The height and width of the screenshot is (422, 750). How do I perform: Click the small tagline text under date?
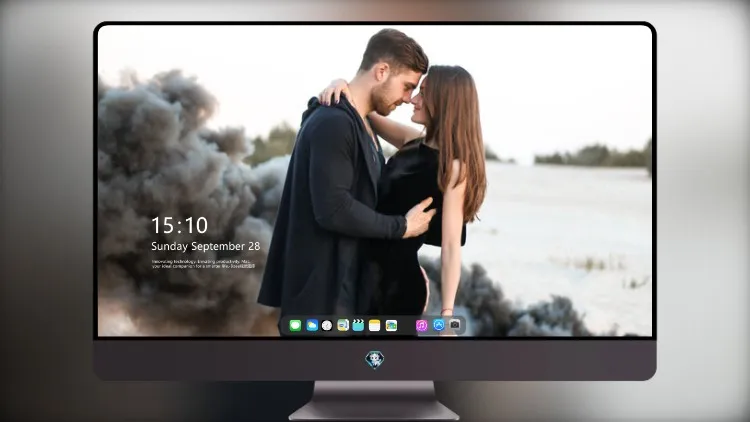(203, 264)
